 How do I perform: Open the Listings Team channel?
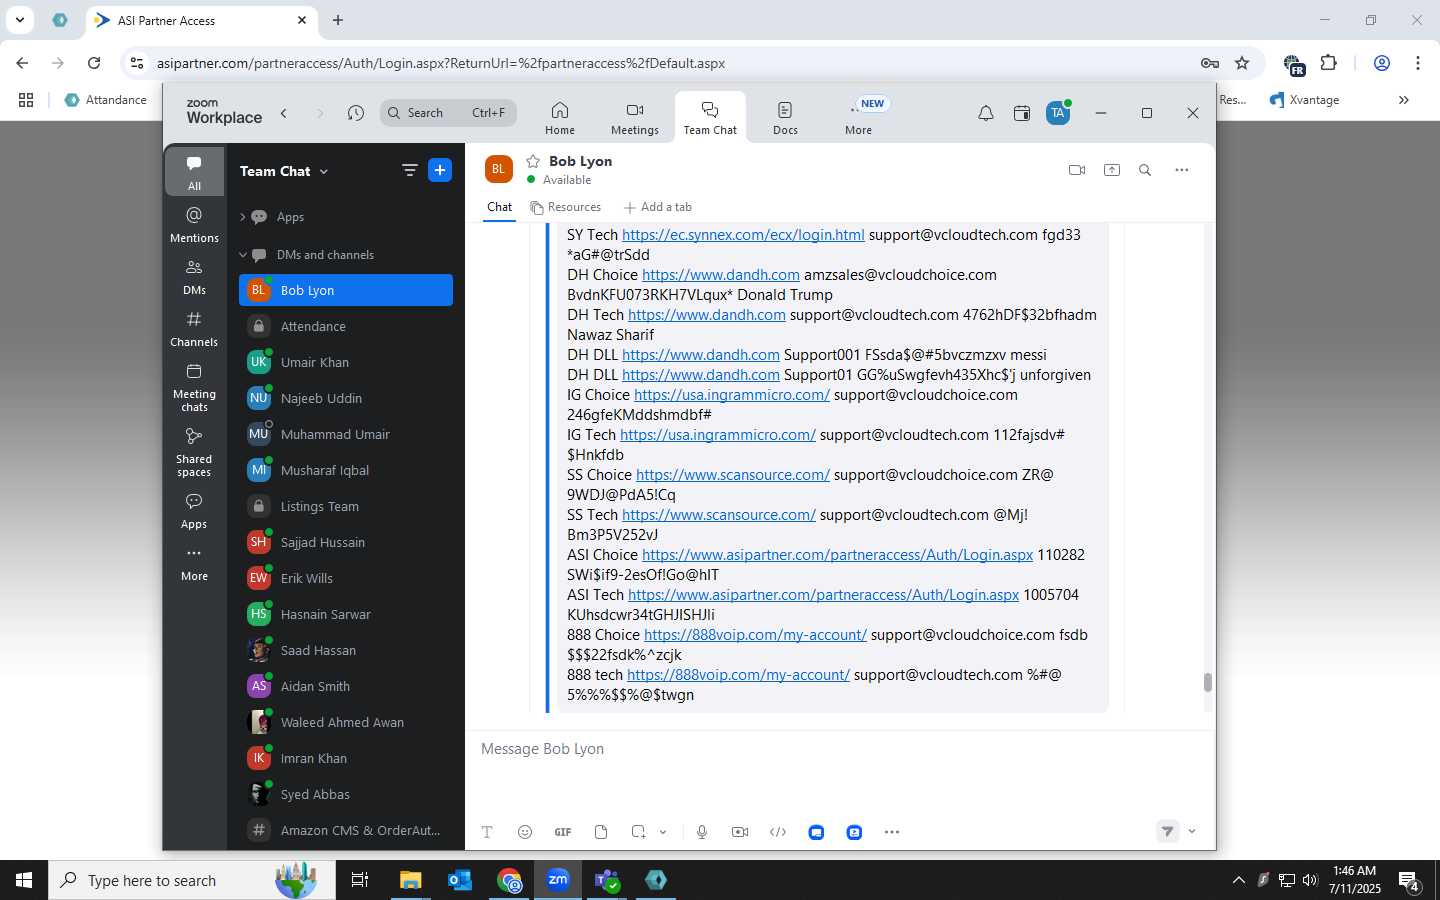[346, 506]
